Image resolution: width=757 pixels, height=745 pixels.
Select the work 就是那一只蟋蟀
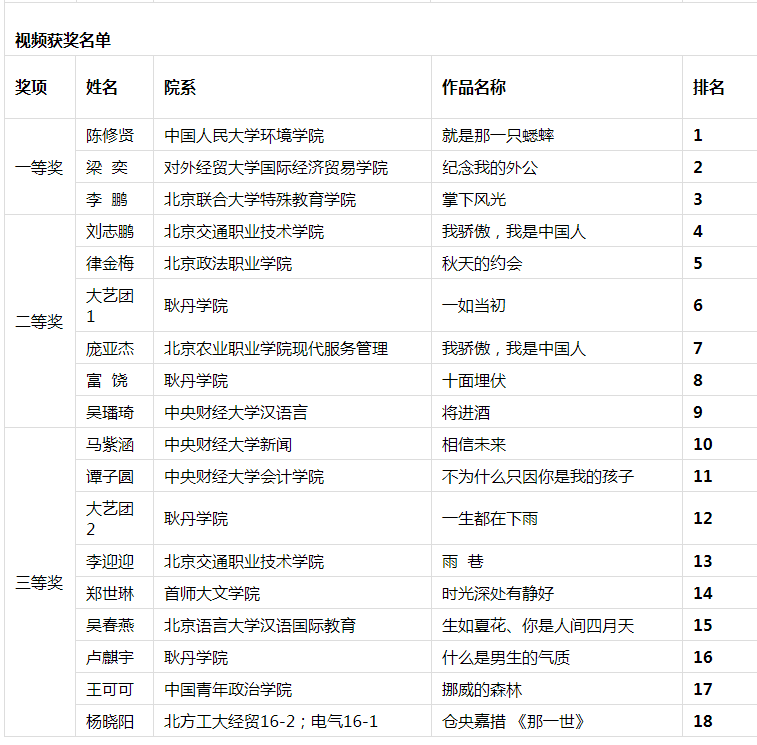(498, 135)
